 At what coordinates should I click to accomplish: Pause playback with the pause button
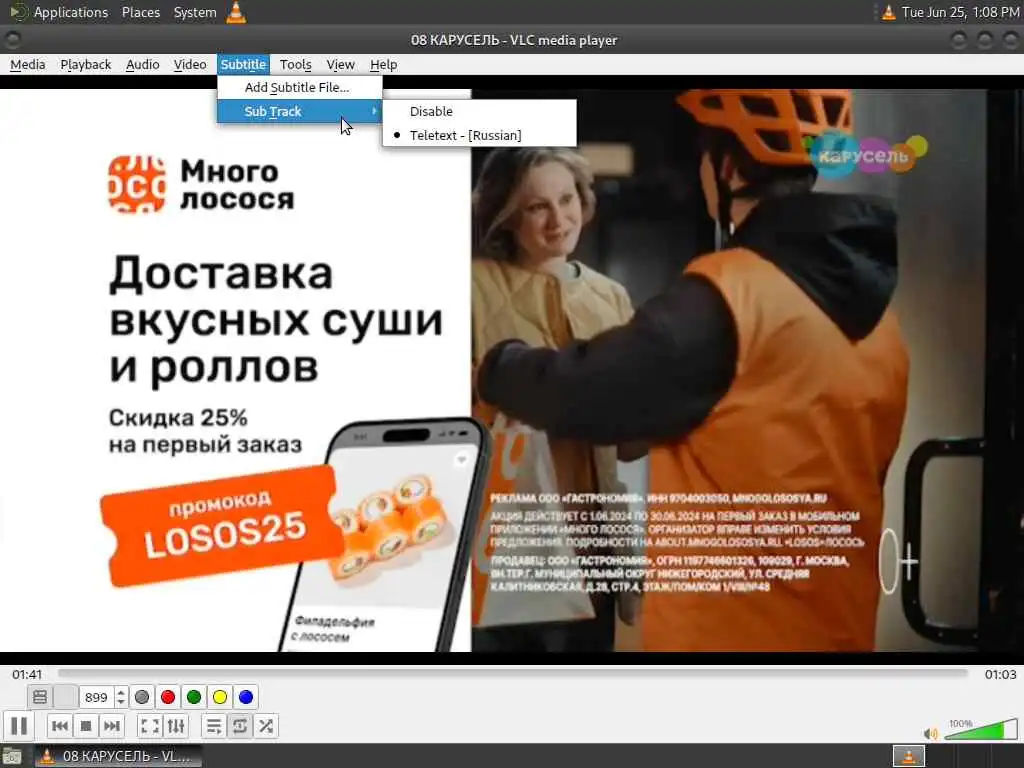19,726
